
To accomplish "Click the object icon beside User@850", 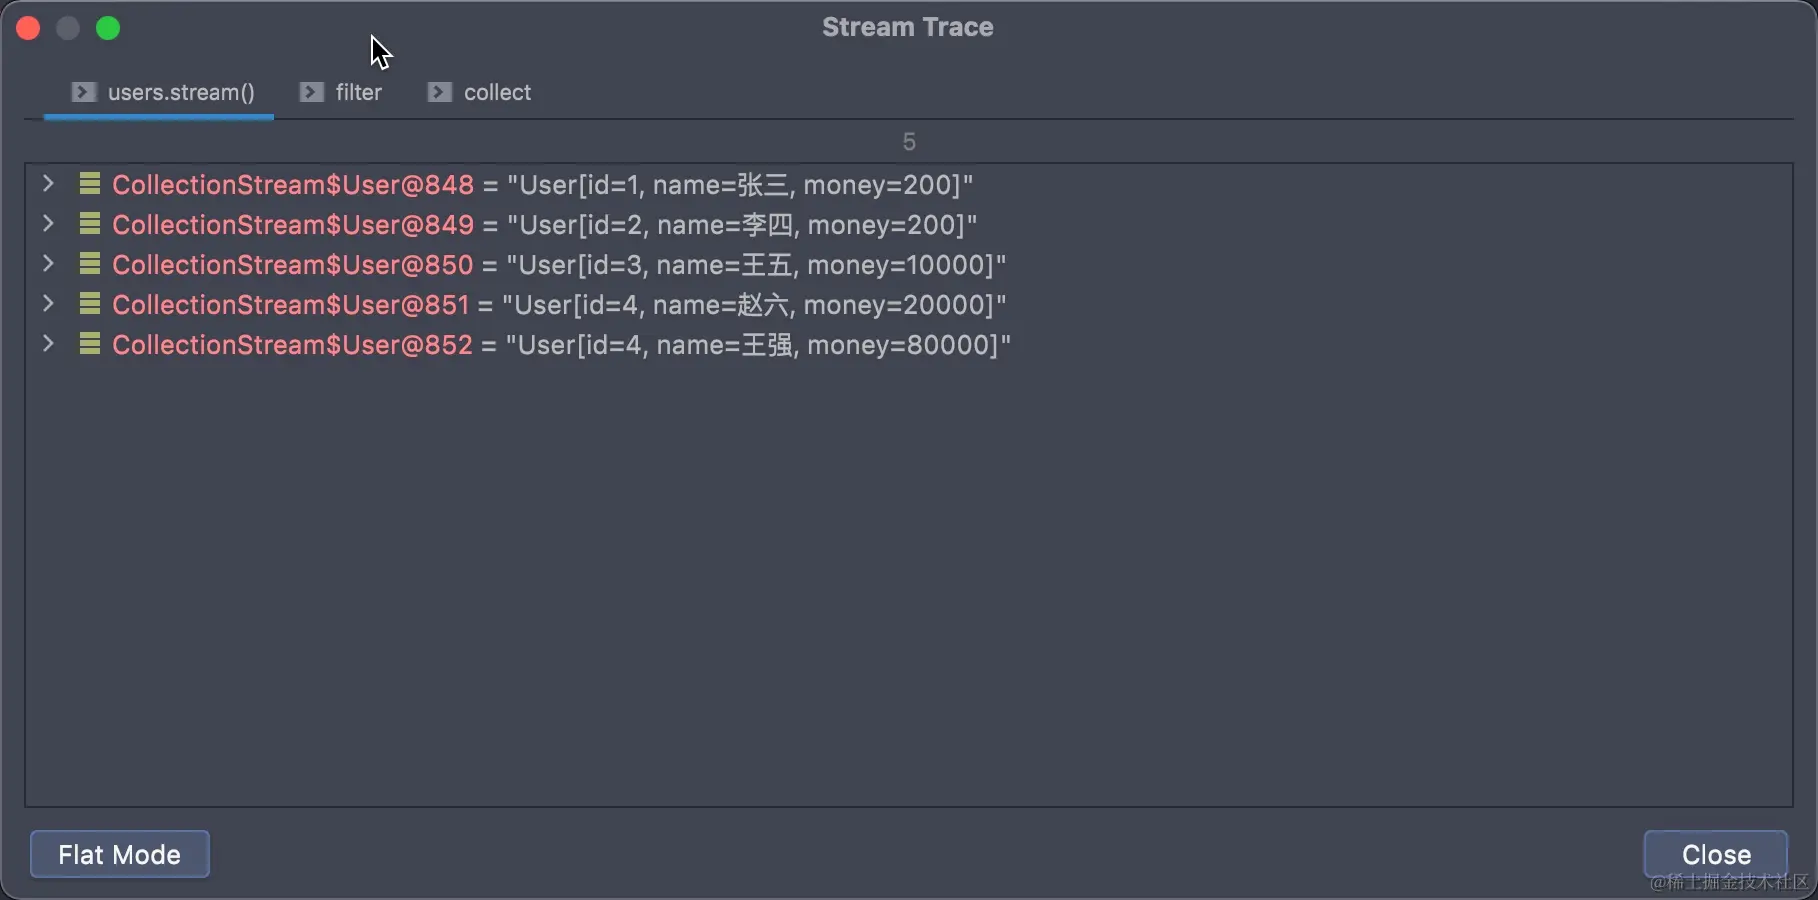I will [90, 264].
